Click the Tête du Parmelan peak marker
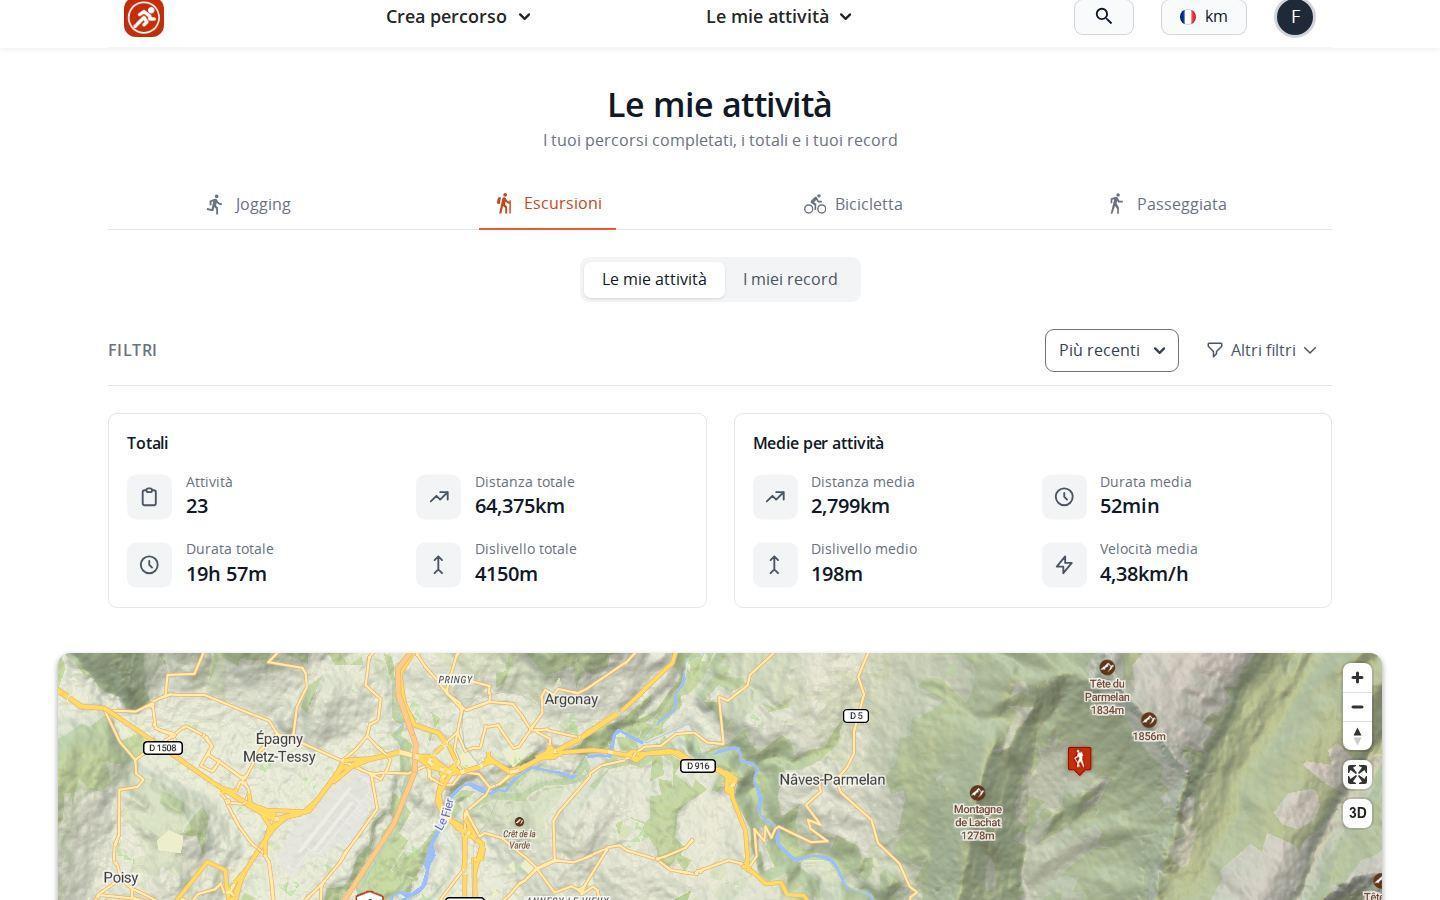1440x900 pixels. (1107, 667)
